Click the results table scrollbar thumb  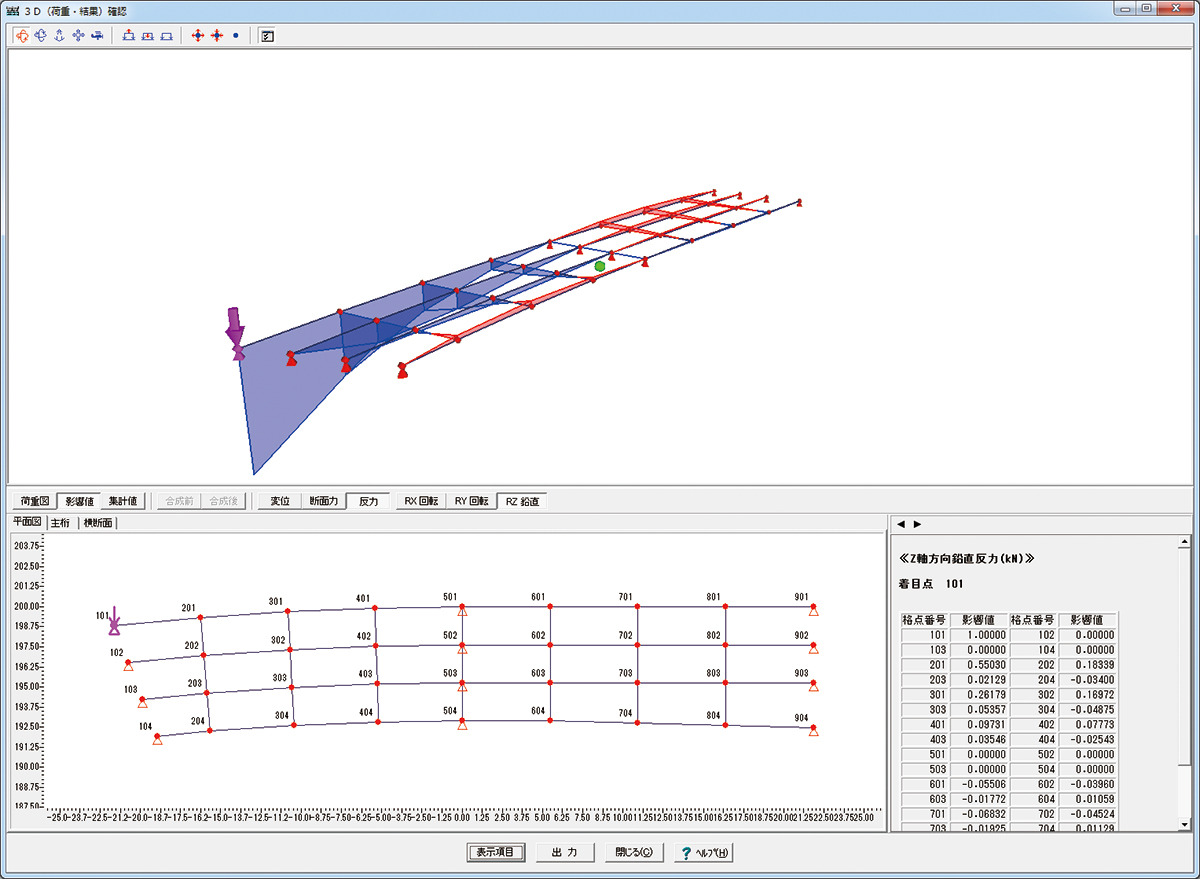click(x=1185, y=658)
